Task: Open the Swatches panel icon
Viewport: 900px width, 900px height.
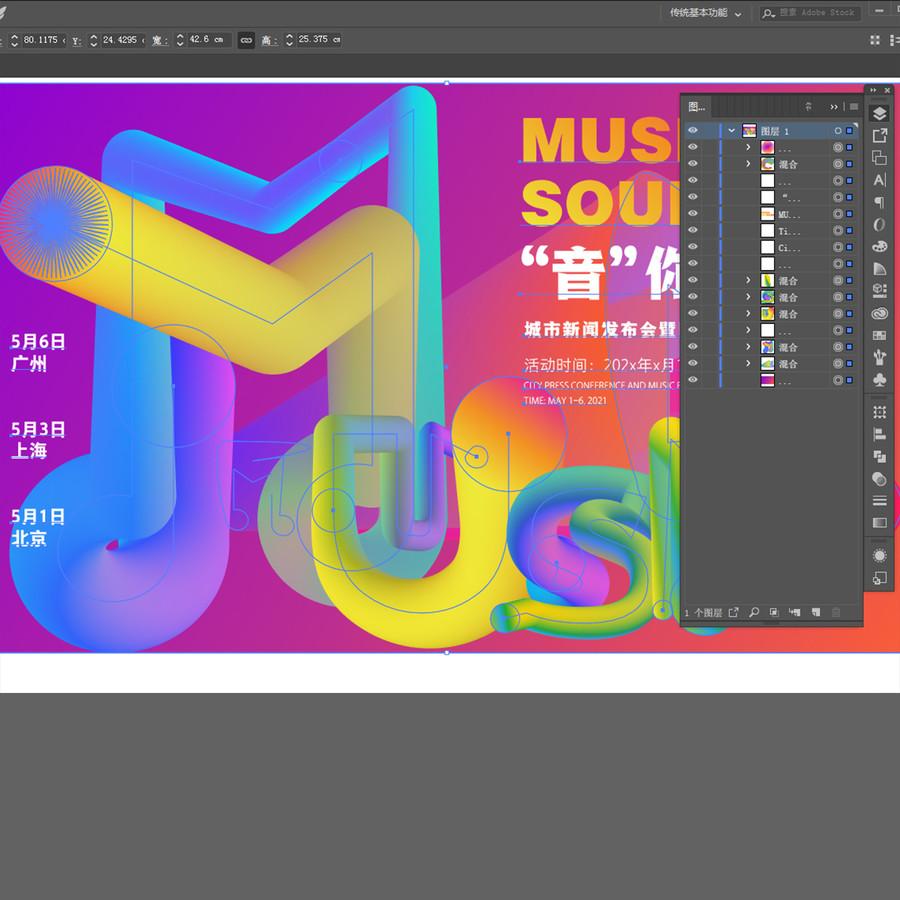Action: pos(879,336)
